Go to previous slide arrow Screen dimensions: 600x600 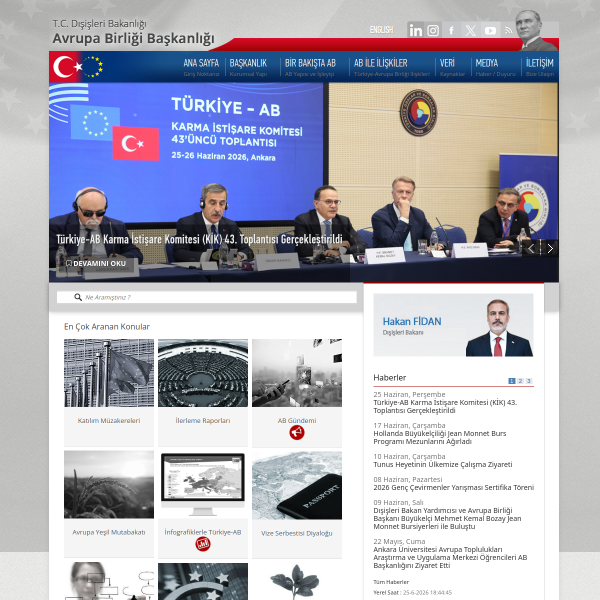tap(532, 249)
